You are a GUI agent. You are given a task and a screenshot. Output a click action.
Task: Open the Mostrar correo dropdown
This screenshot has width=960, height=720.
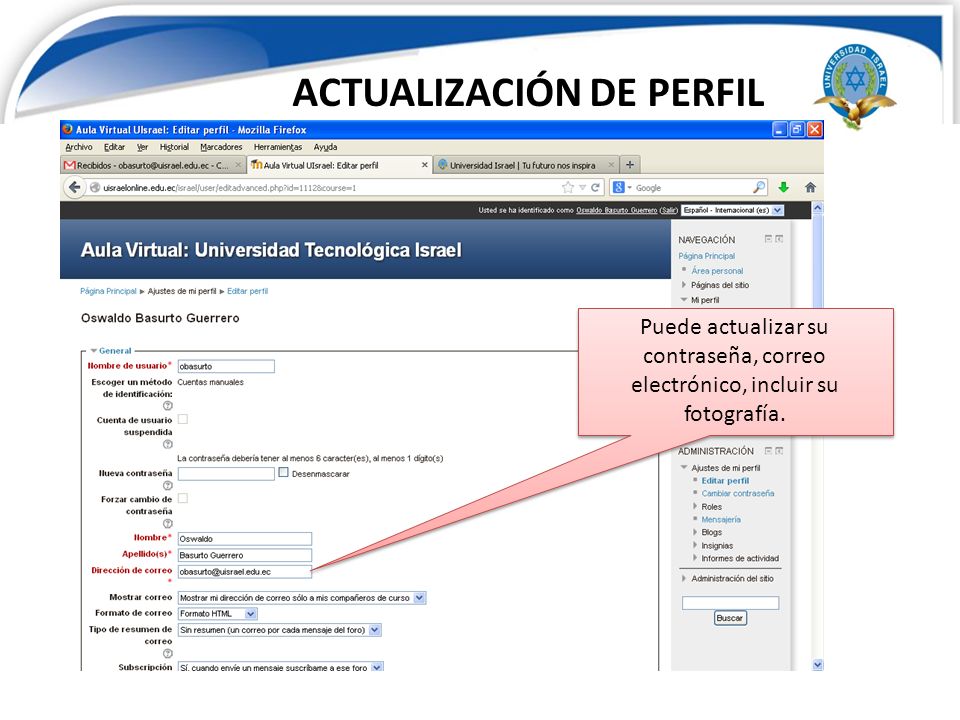(302, 598)
